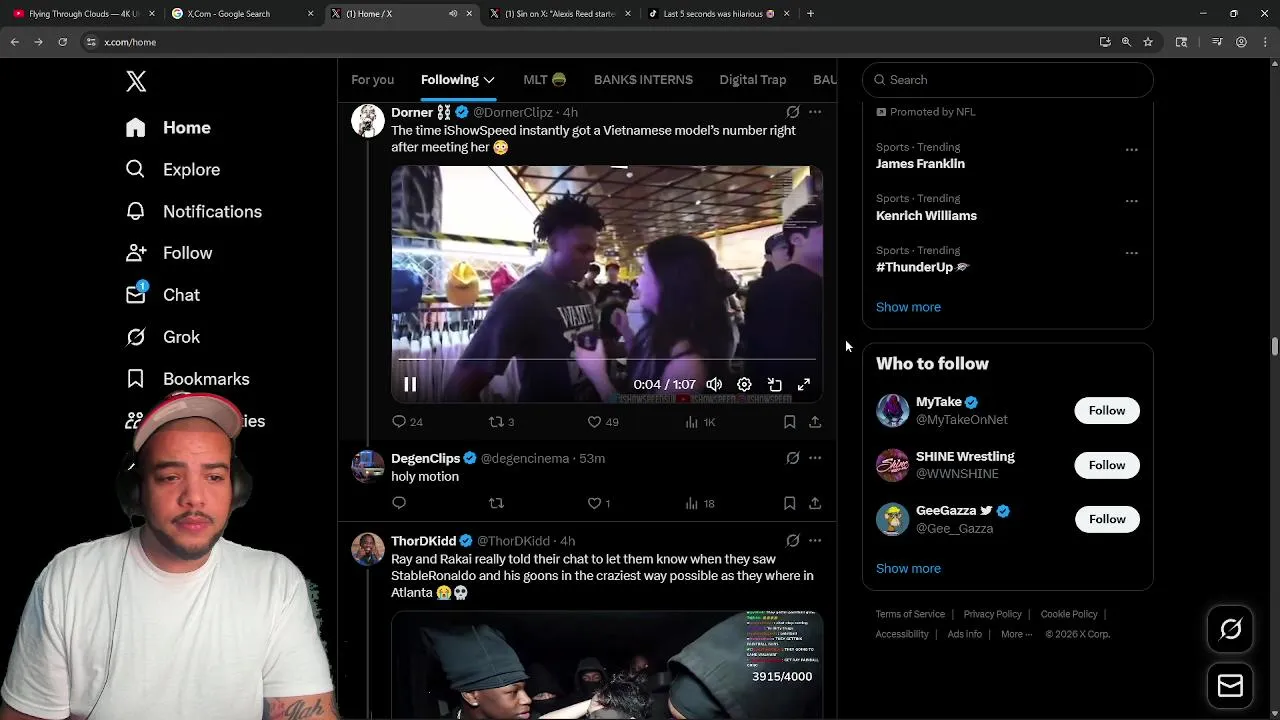Share the DornerClipz post

(815, 422)
